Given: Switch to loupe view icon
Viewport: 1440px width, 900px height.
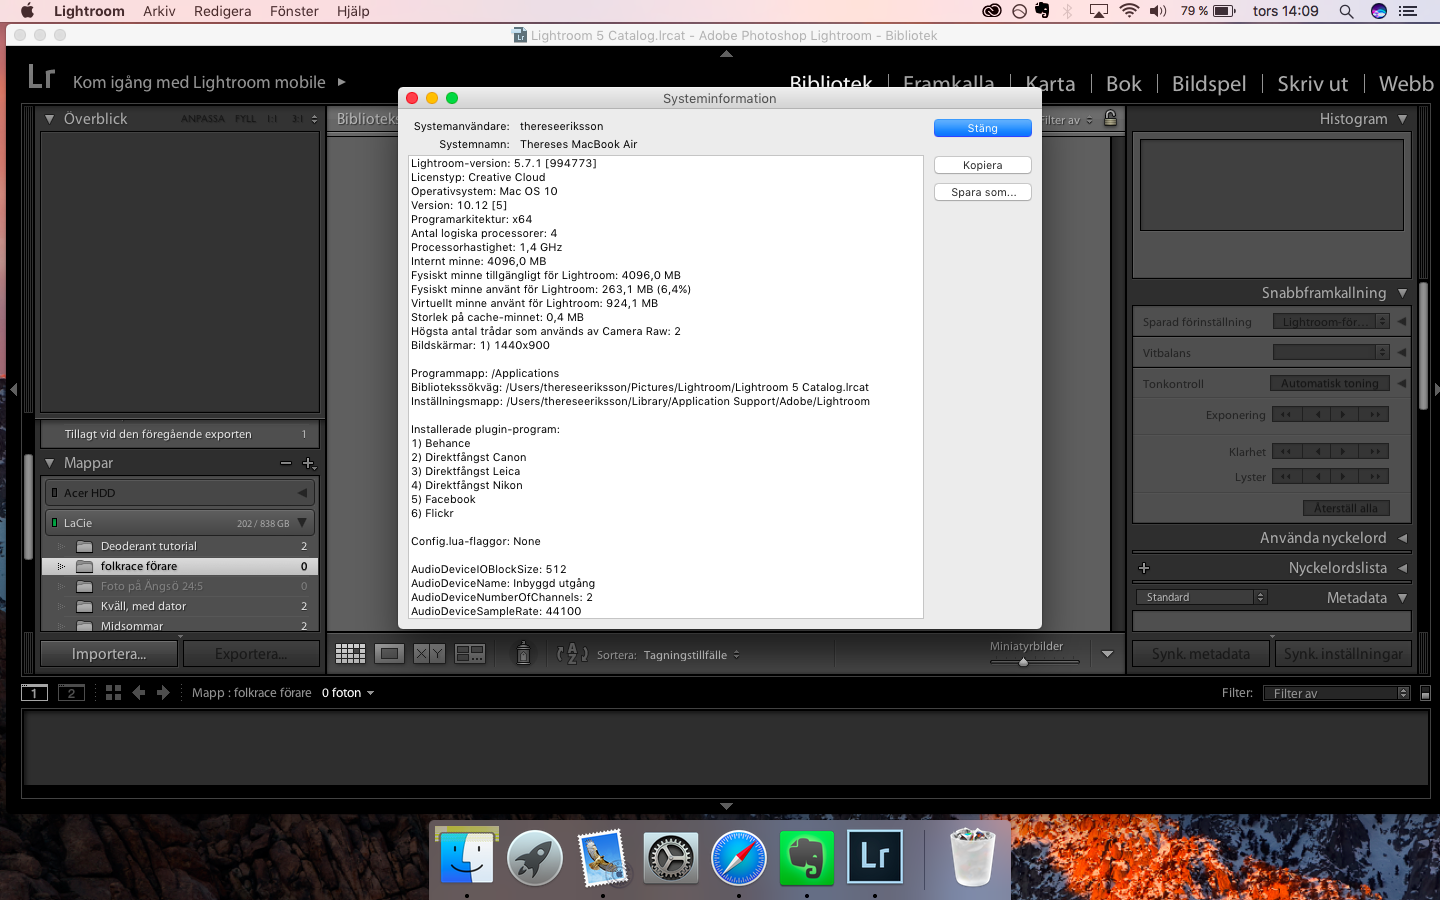Looking at the screenshot, I should [390, 654].
